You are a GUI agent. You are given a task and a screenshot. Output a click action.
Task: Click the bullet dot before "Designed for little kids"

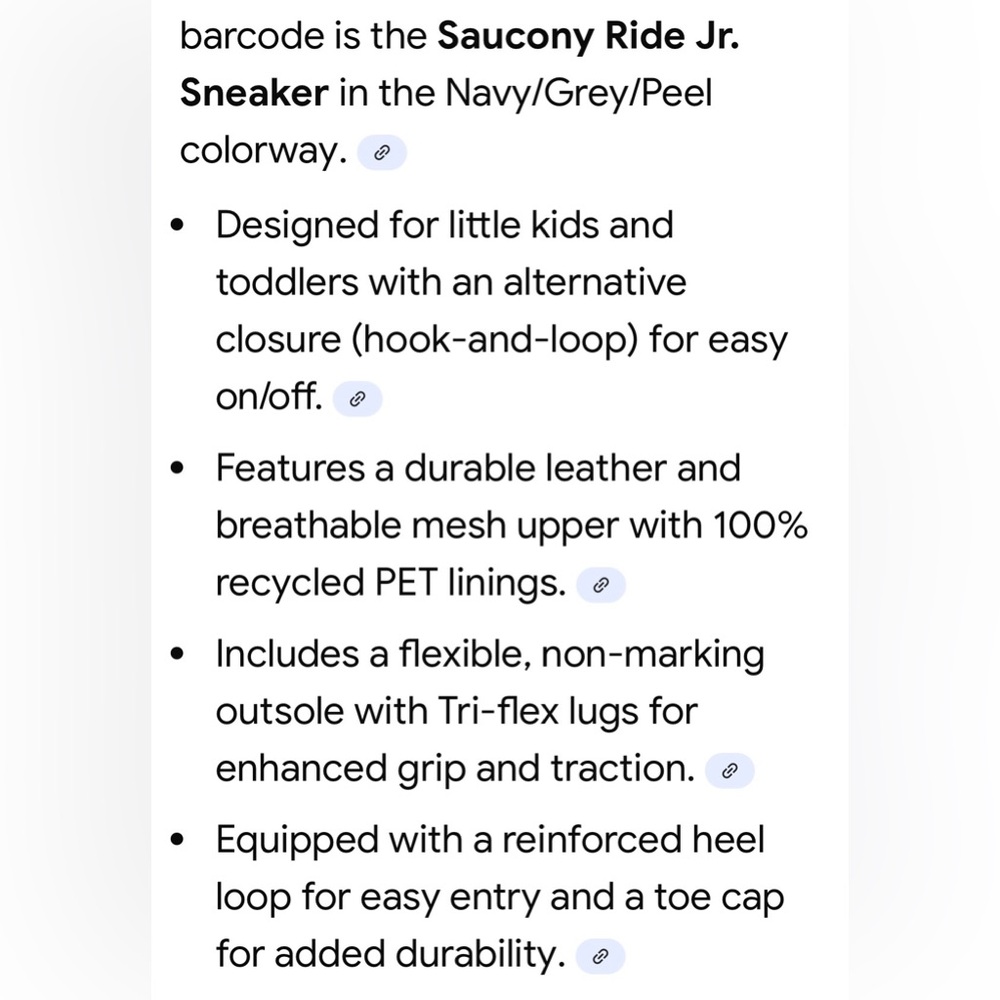click(177, 225)
